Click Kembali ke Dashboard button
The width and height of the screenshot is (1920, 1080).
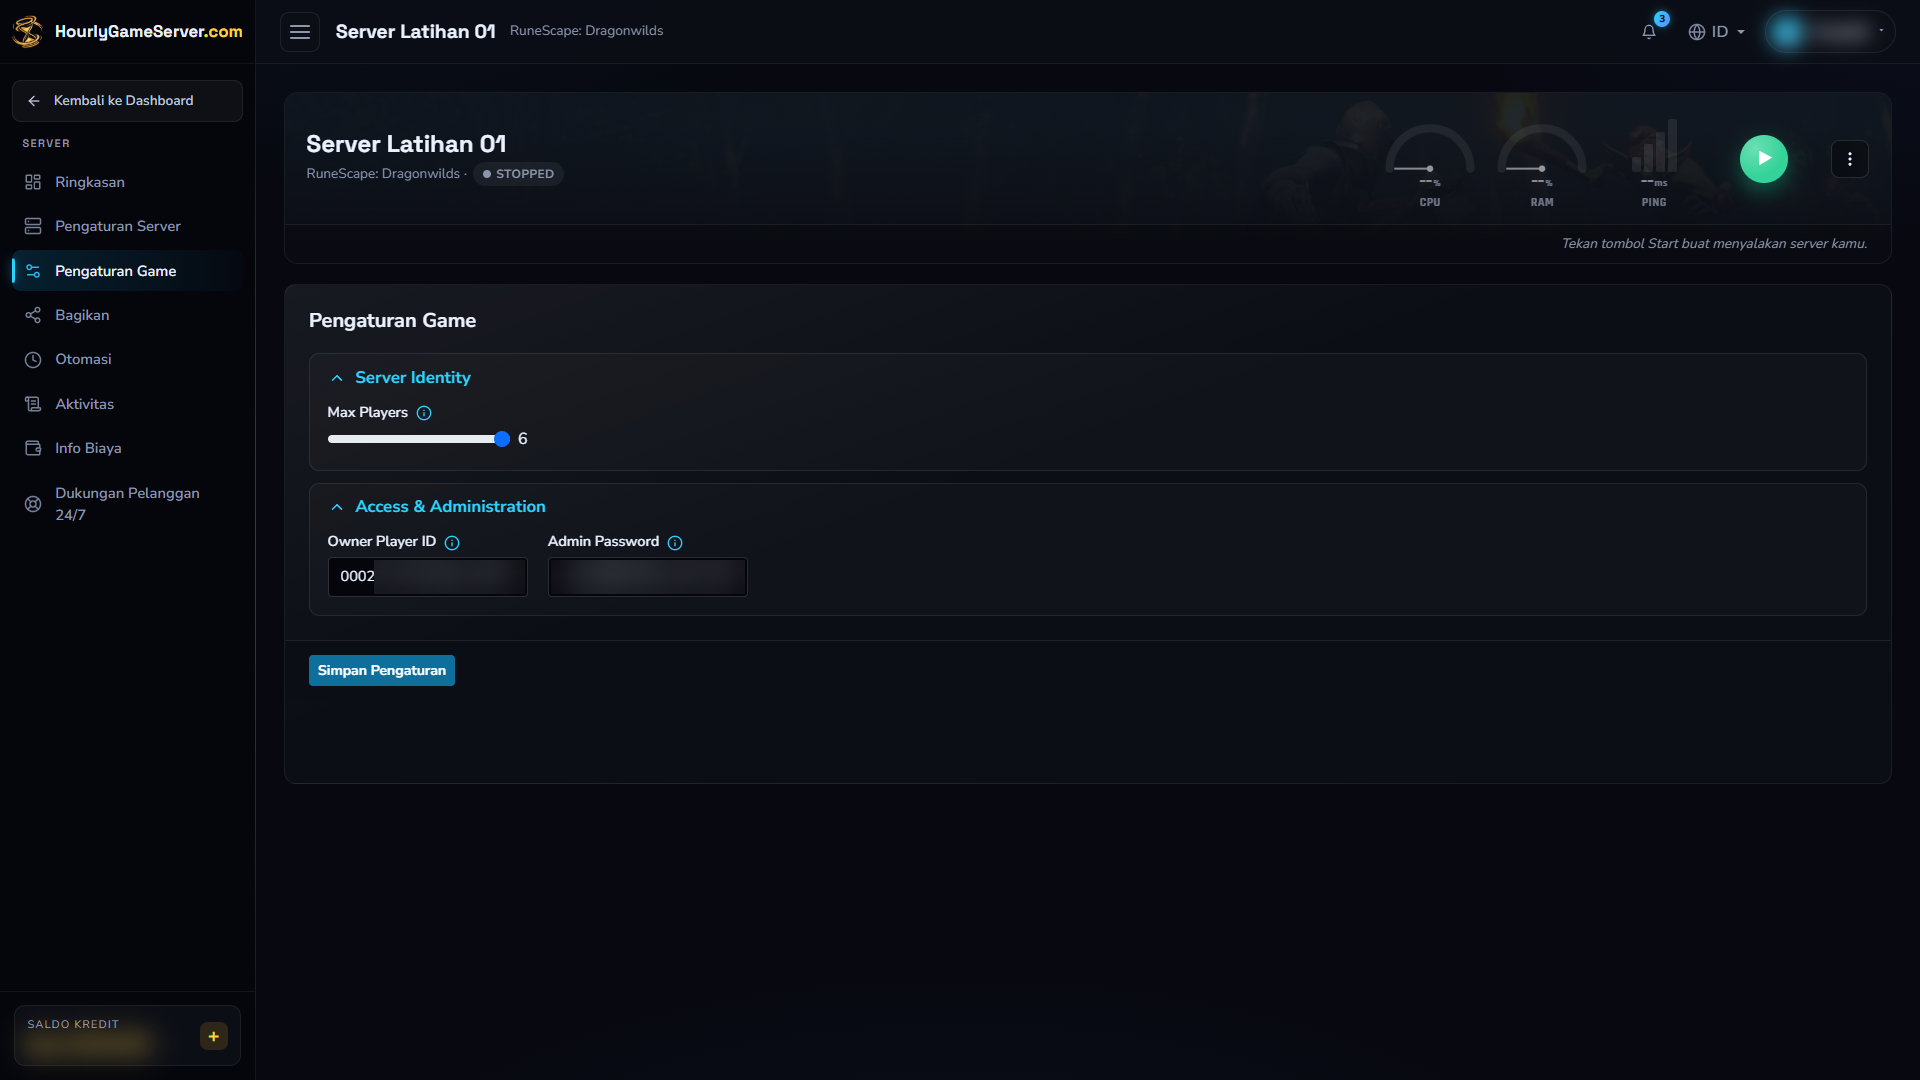click(127, 101)
